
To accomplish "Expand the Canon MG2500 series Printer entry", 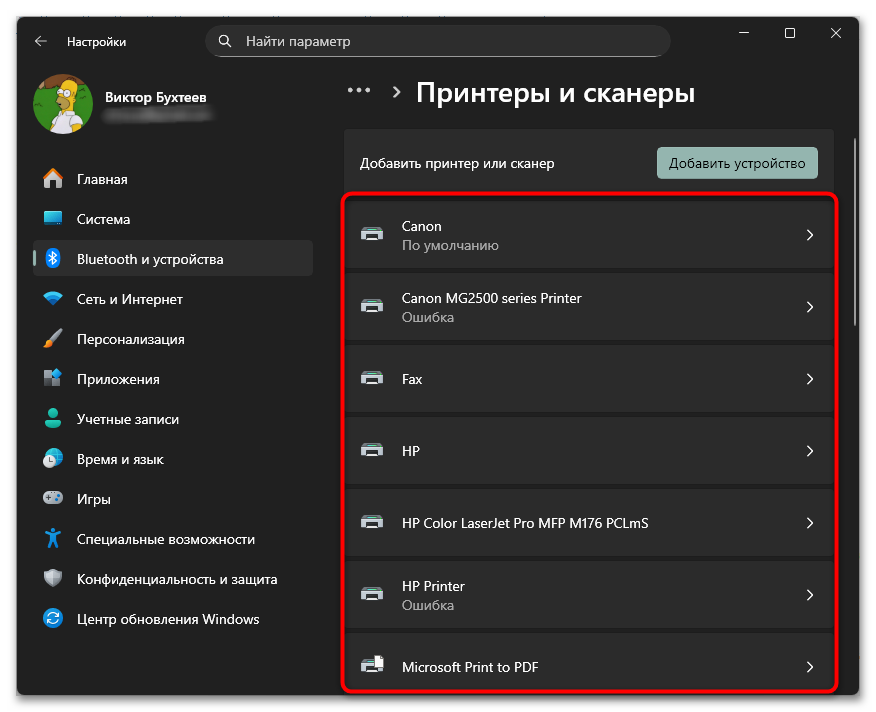I will tap(810, 307).
